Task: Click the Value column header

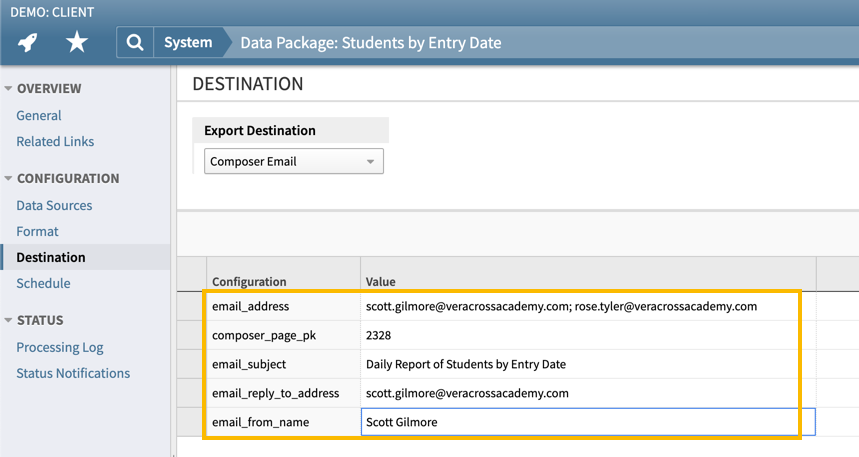Action: pyautogui.click(x=588, y=274)
